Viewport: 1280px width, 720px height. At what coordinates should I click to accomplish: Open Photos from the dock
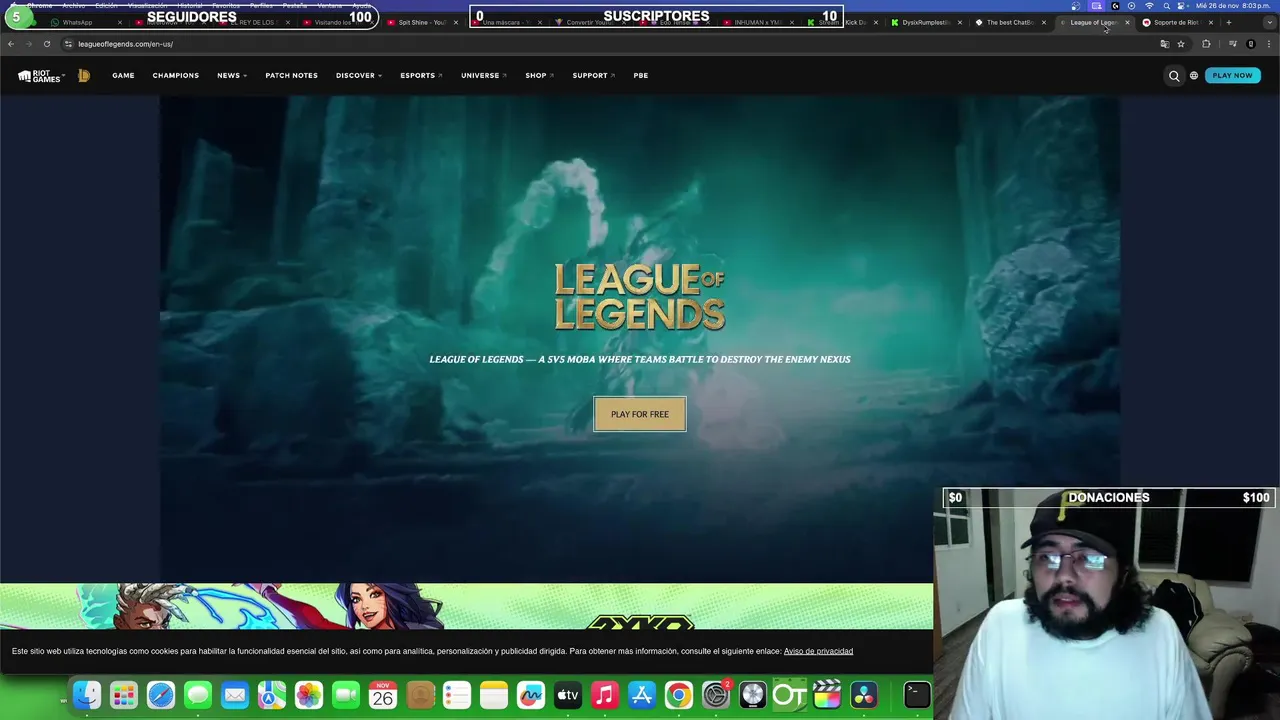309,694
